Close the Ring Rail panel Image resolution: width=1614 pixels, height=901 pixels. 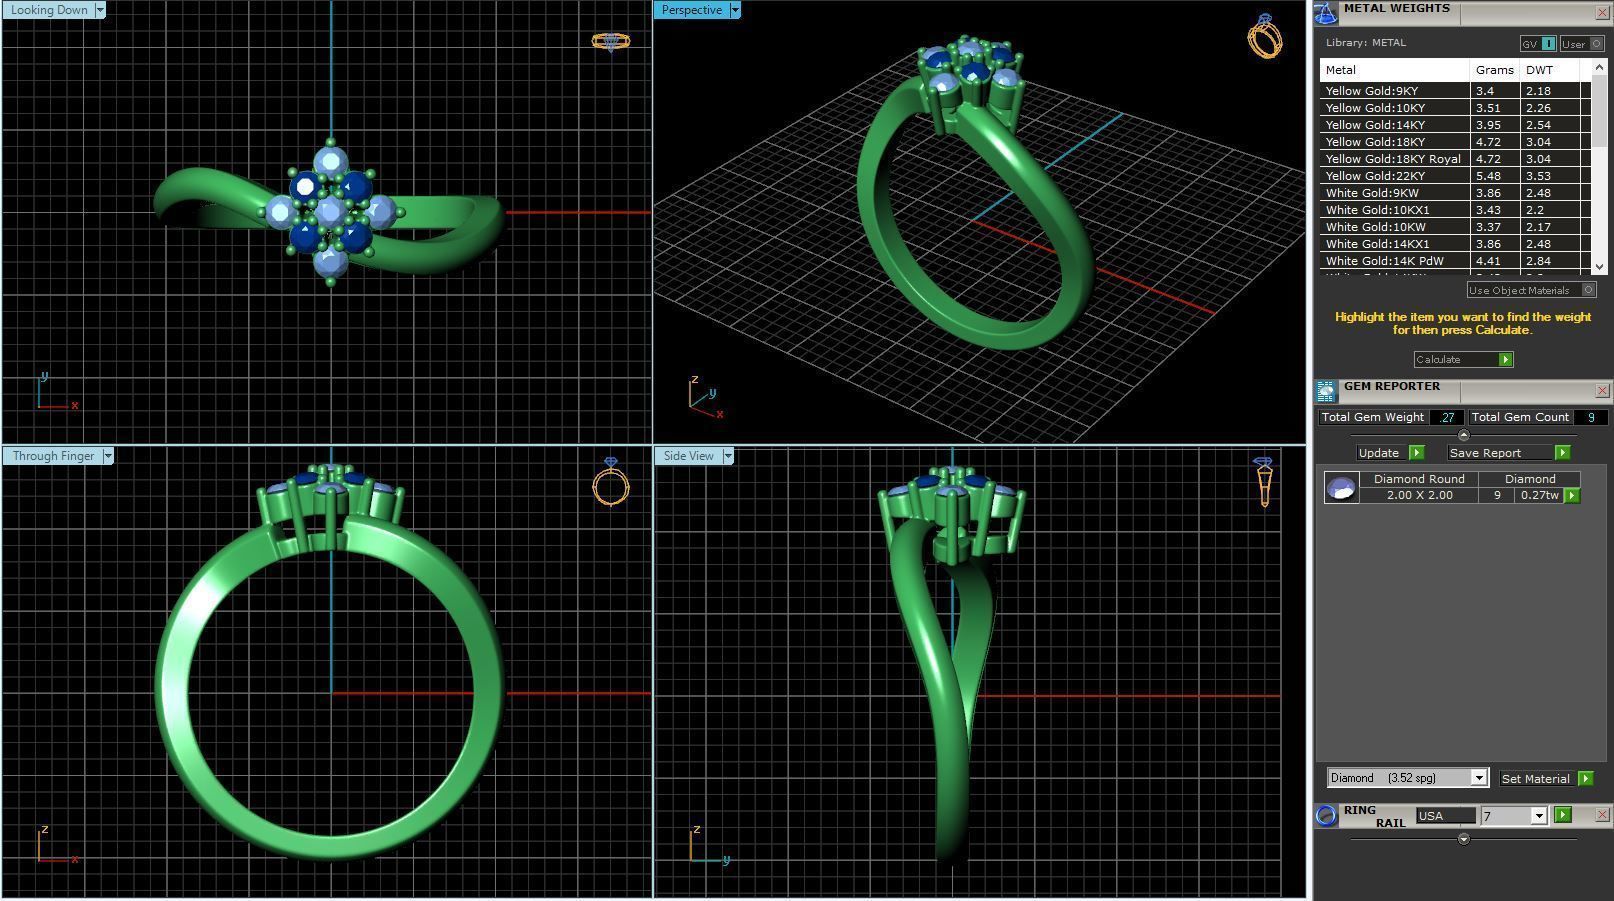tap(1602, 815)
